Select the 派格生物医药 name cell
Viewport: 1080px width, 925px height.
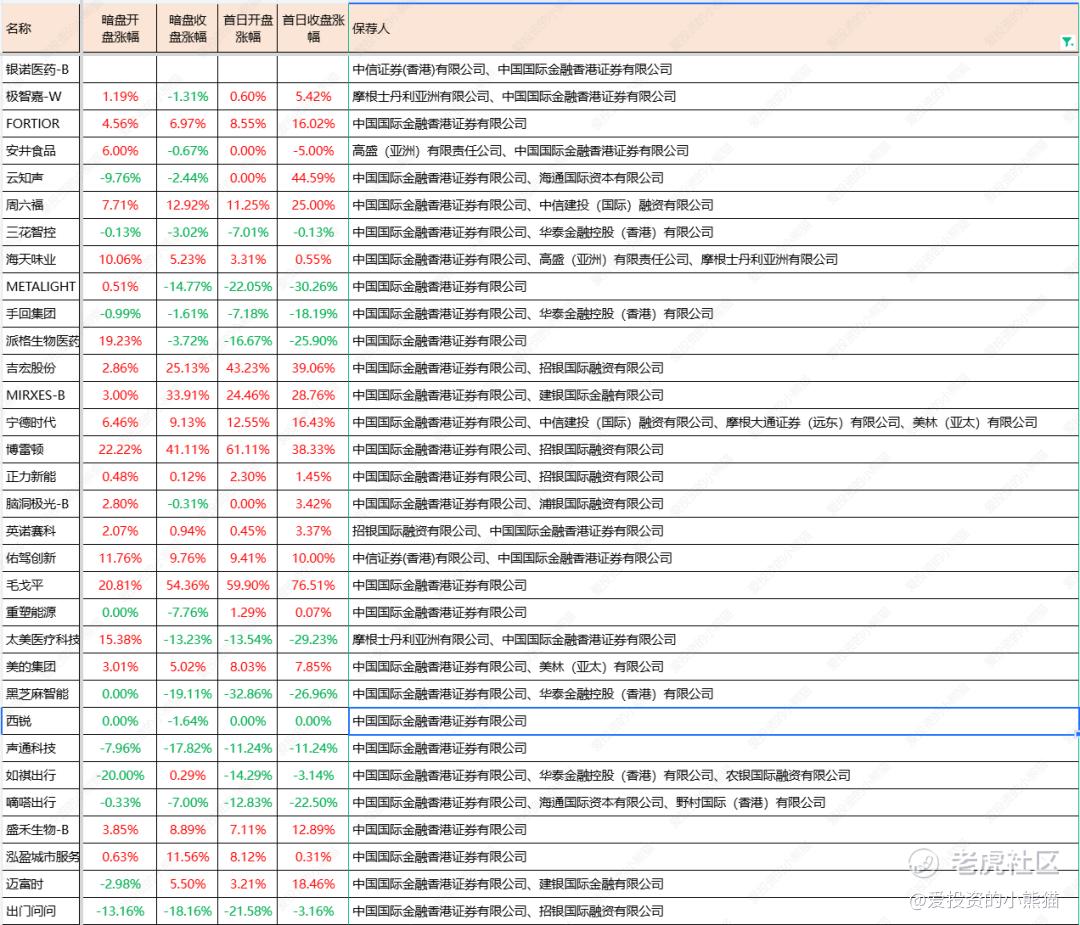click(x=41, y=341)
